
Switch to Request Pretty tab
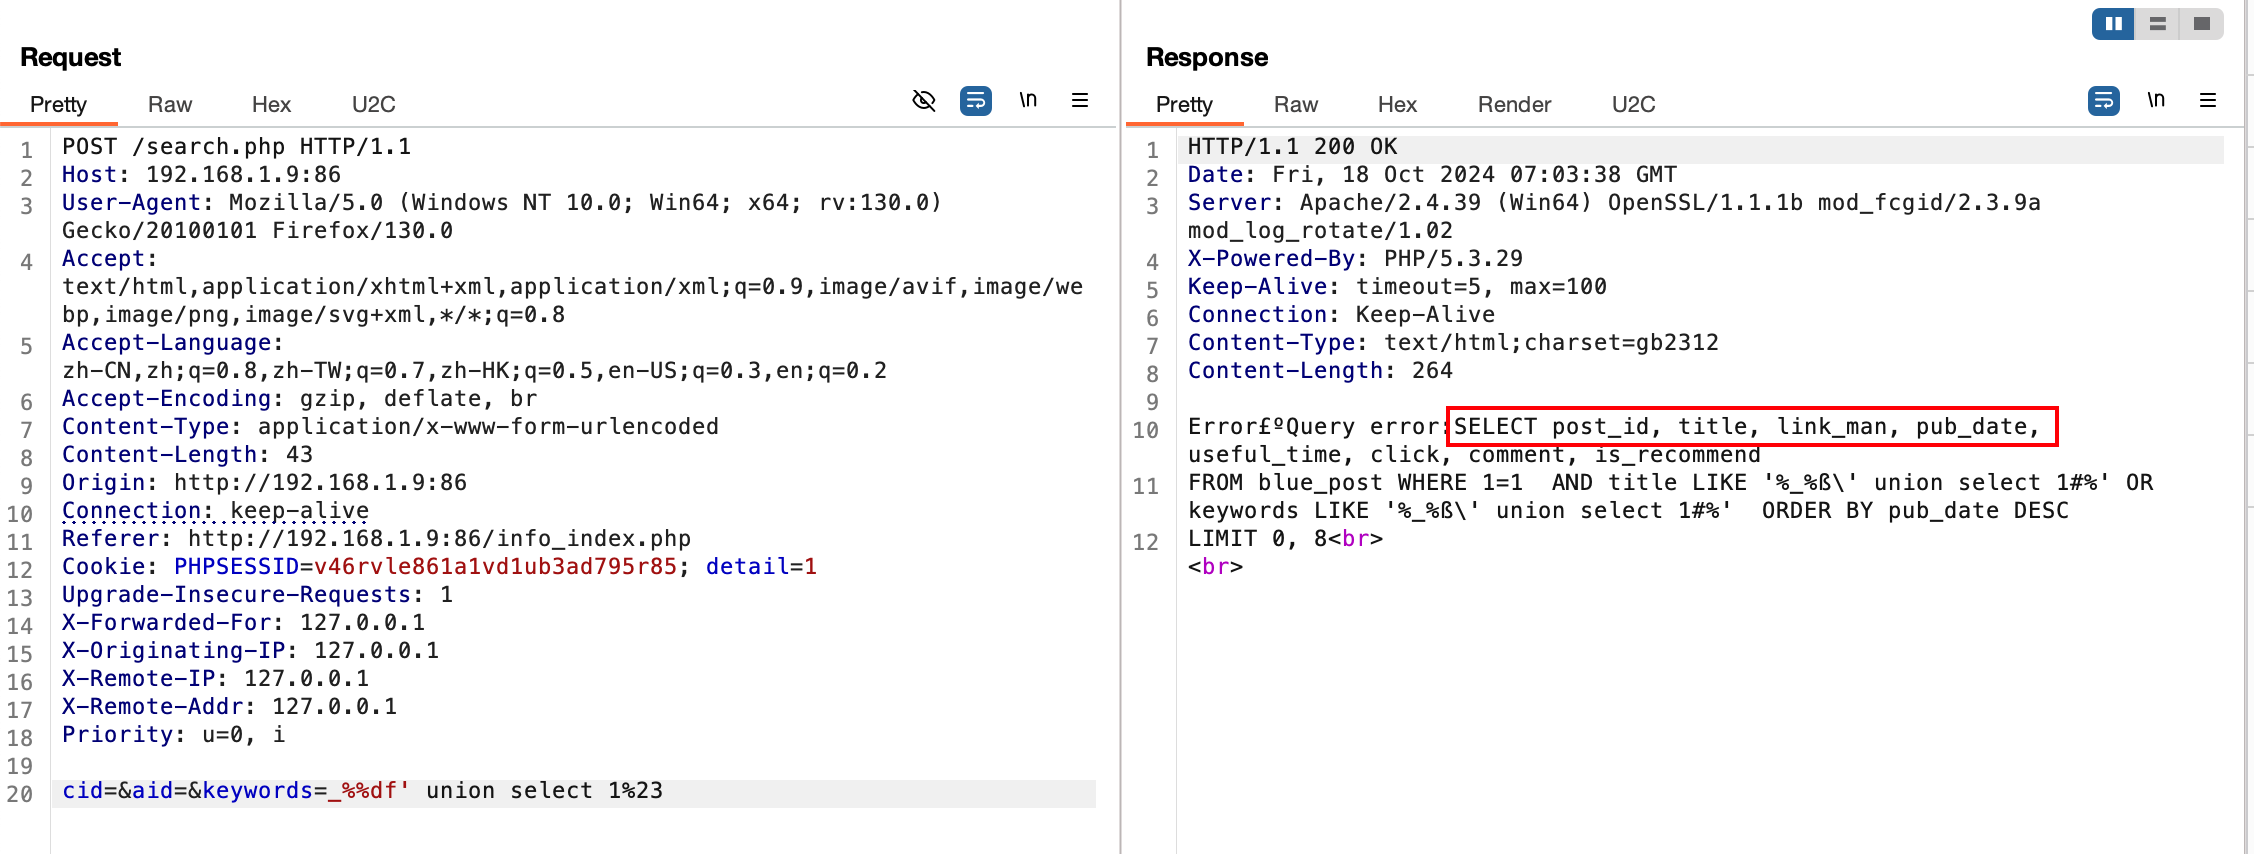58,105
